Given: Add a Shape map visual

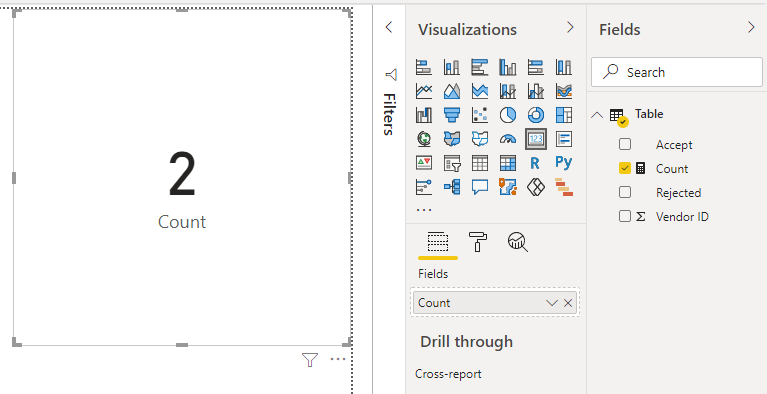Looking at the screenshot, I should pos(480,139).
